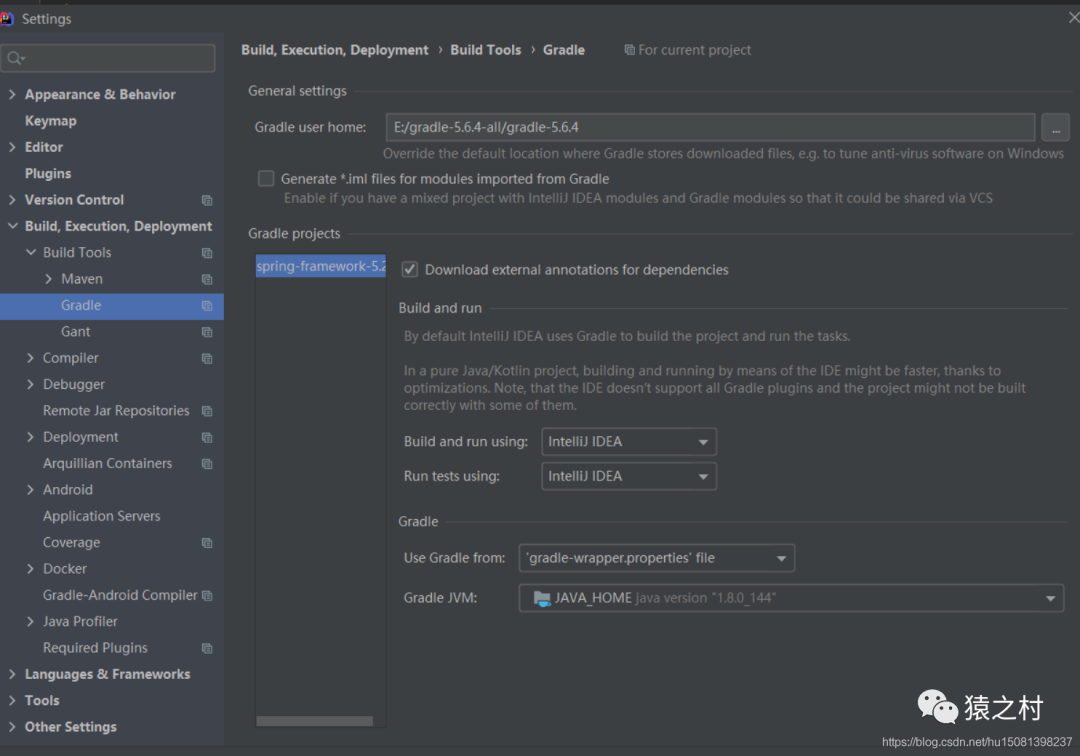This screenshot has height=756, width=1080.
Task: Click the project-level icon beside Gradle row
Action: click(207, 306)
